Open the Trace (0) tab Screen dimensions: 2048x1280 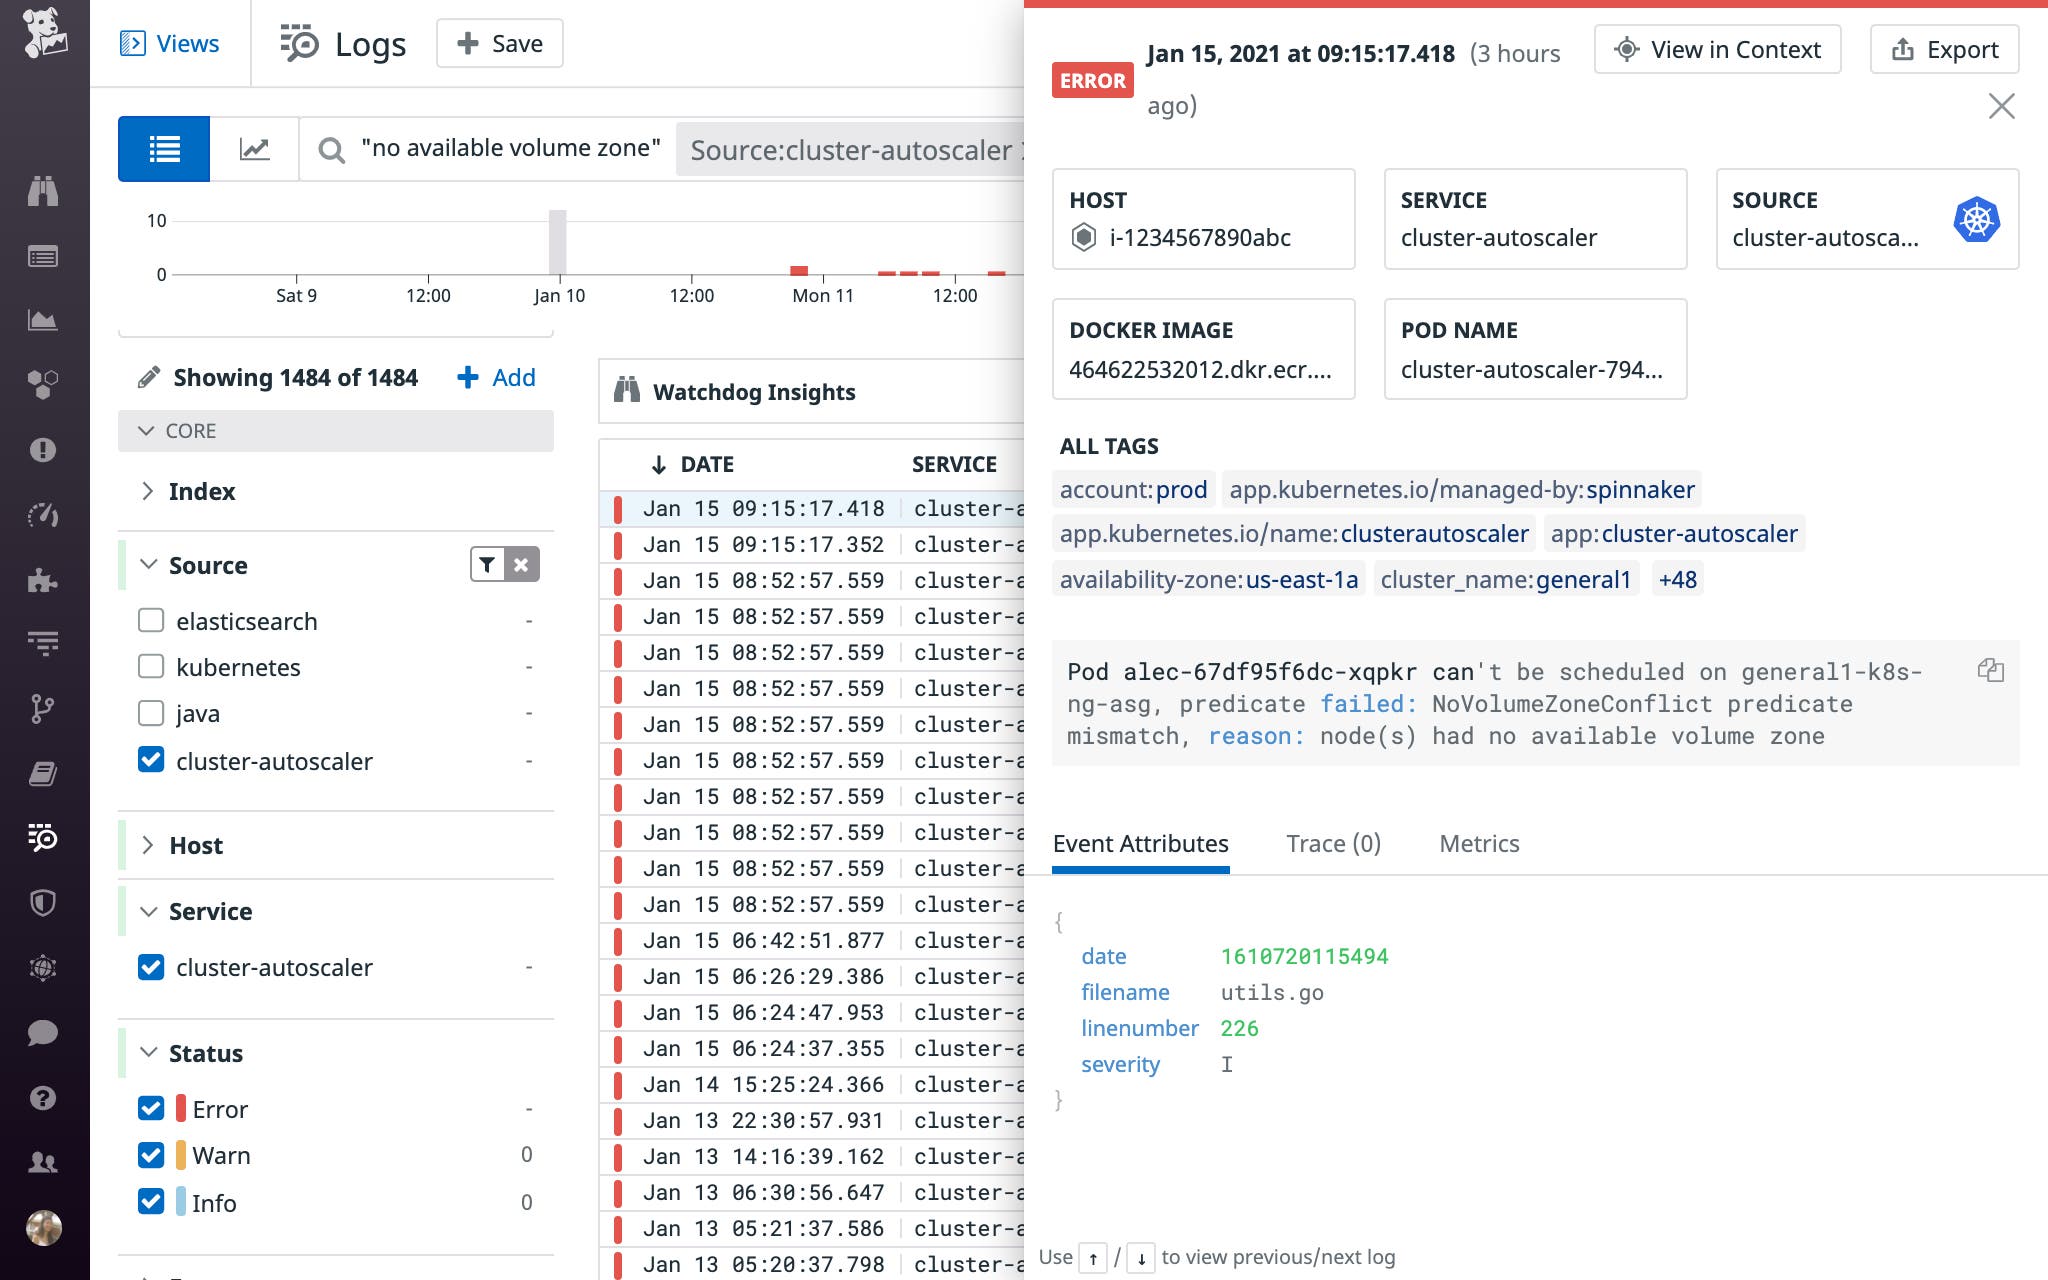[x=1334, y=844]
